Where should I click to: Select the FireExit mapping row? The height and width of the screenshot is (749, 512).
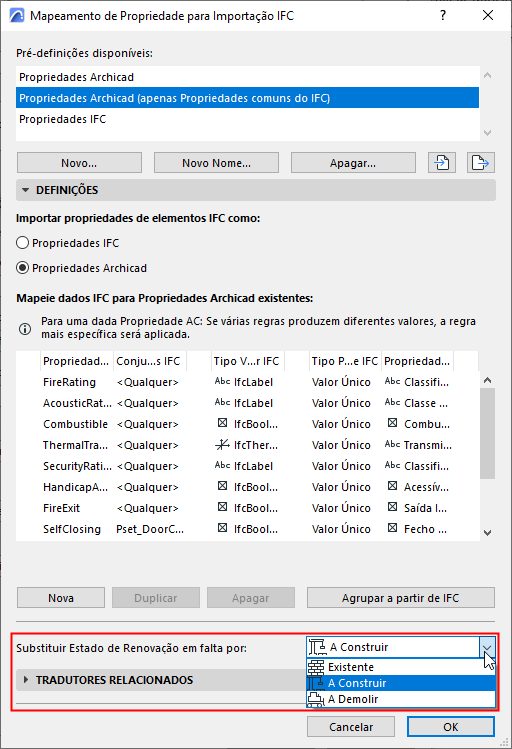click(x=247, y=508)
